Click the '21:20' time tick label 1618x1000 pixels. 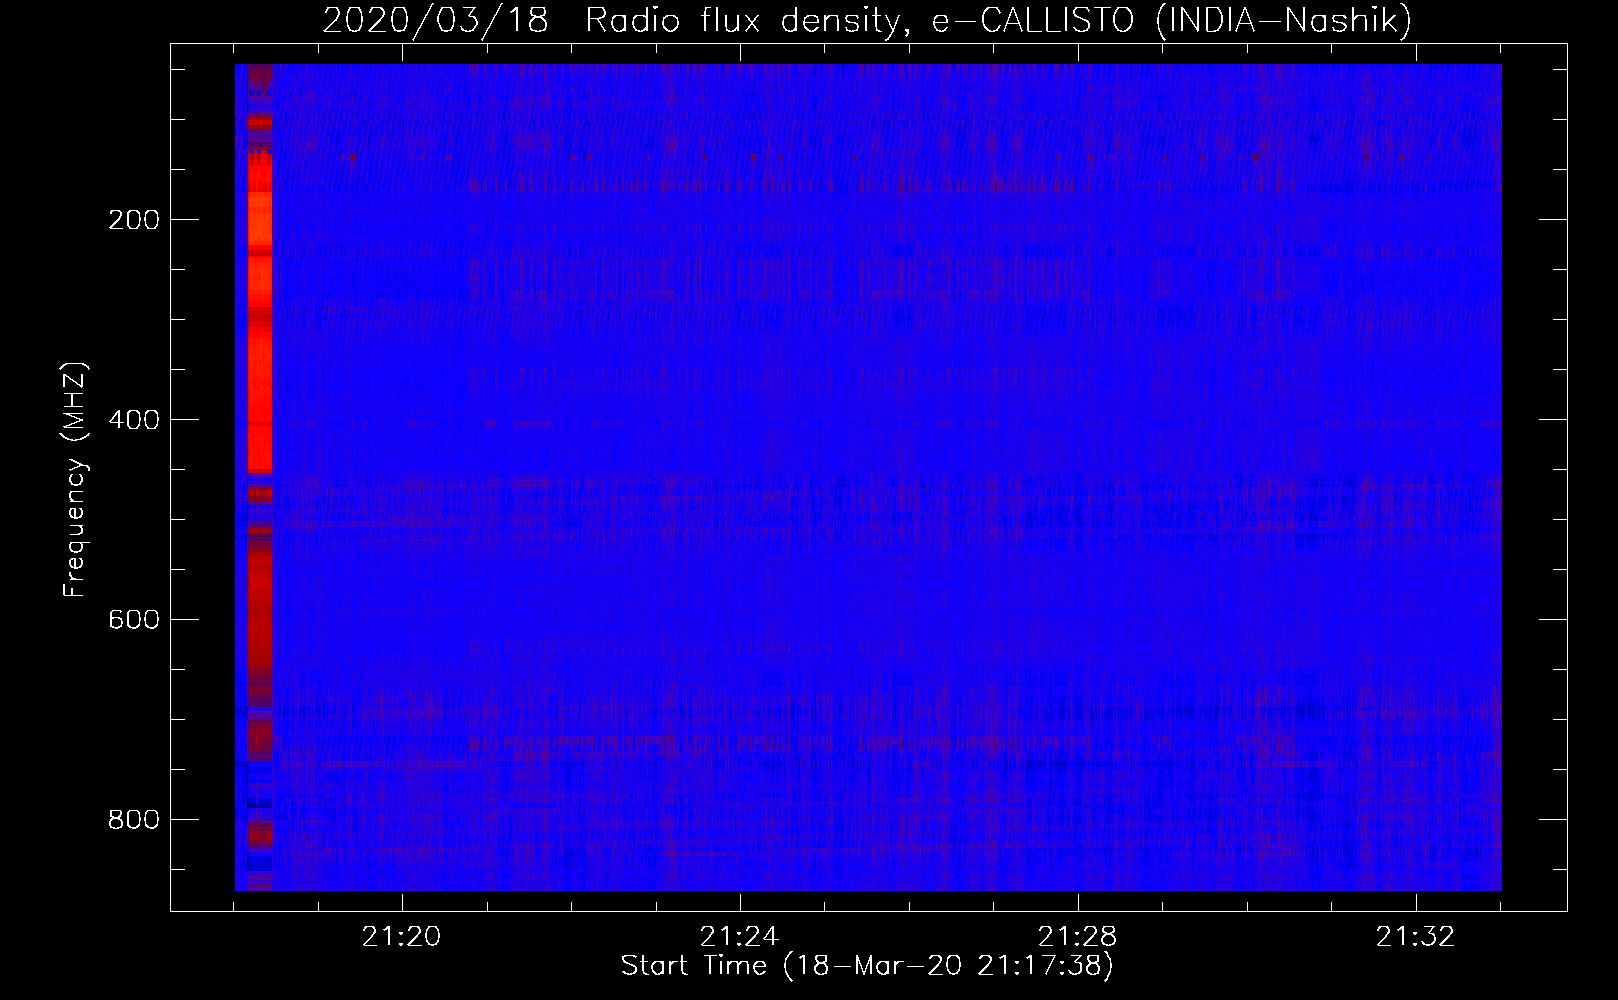[x=402, y=937]
